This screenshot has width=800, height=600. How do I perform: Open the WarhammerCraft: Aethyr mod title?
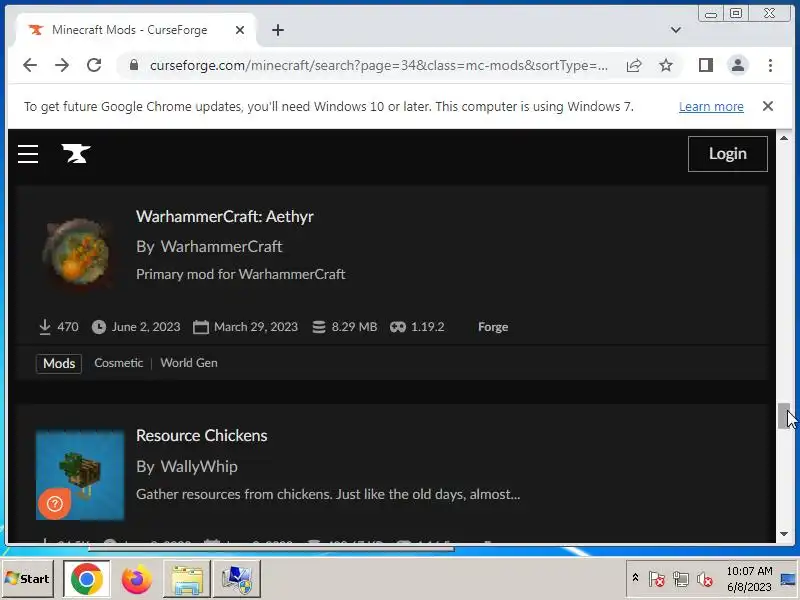pyautogui.click(x=224, y=216)
